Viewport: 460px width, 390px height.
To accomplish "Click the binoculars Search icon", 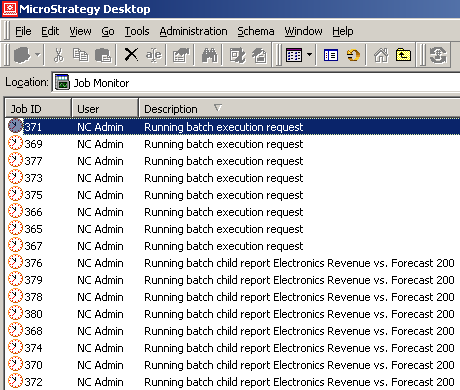I will point(209,55).
